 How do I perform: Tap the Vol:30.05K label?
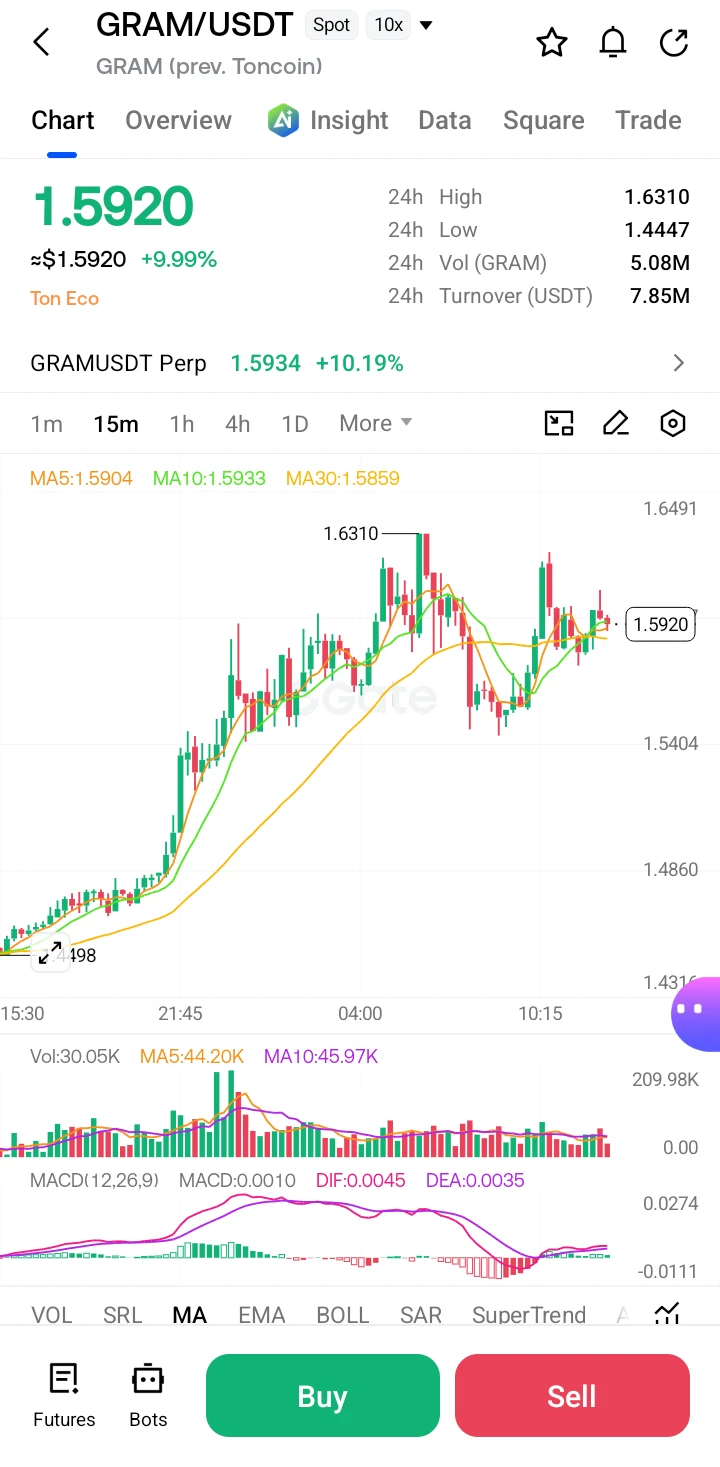coord(75,1056)
